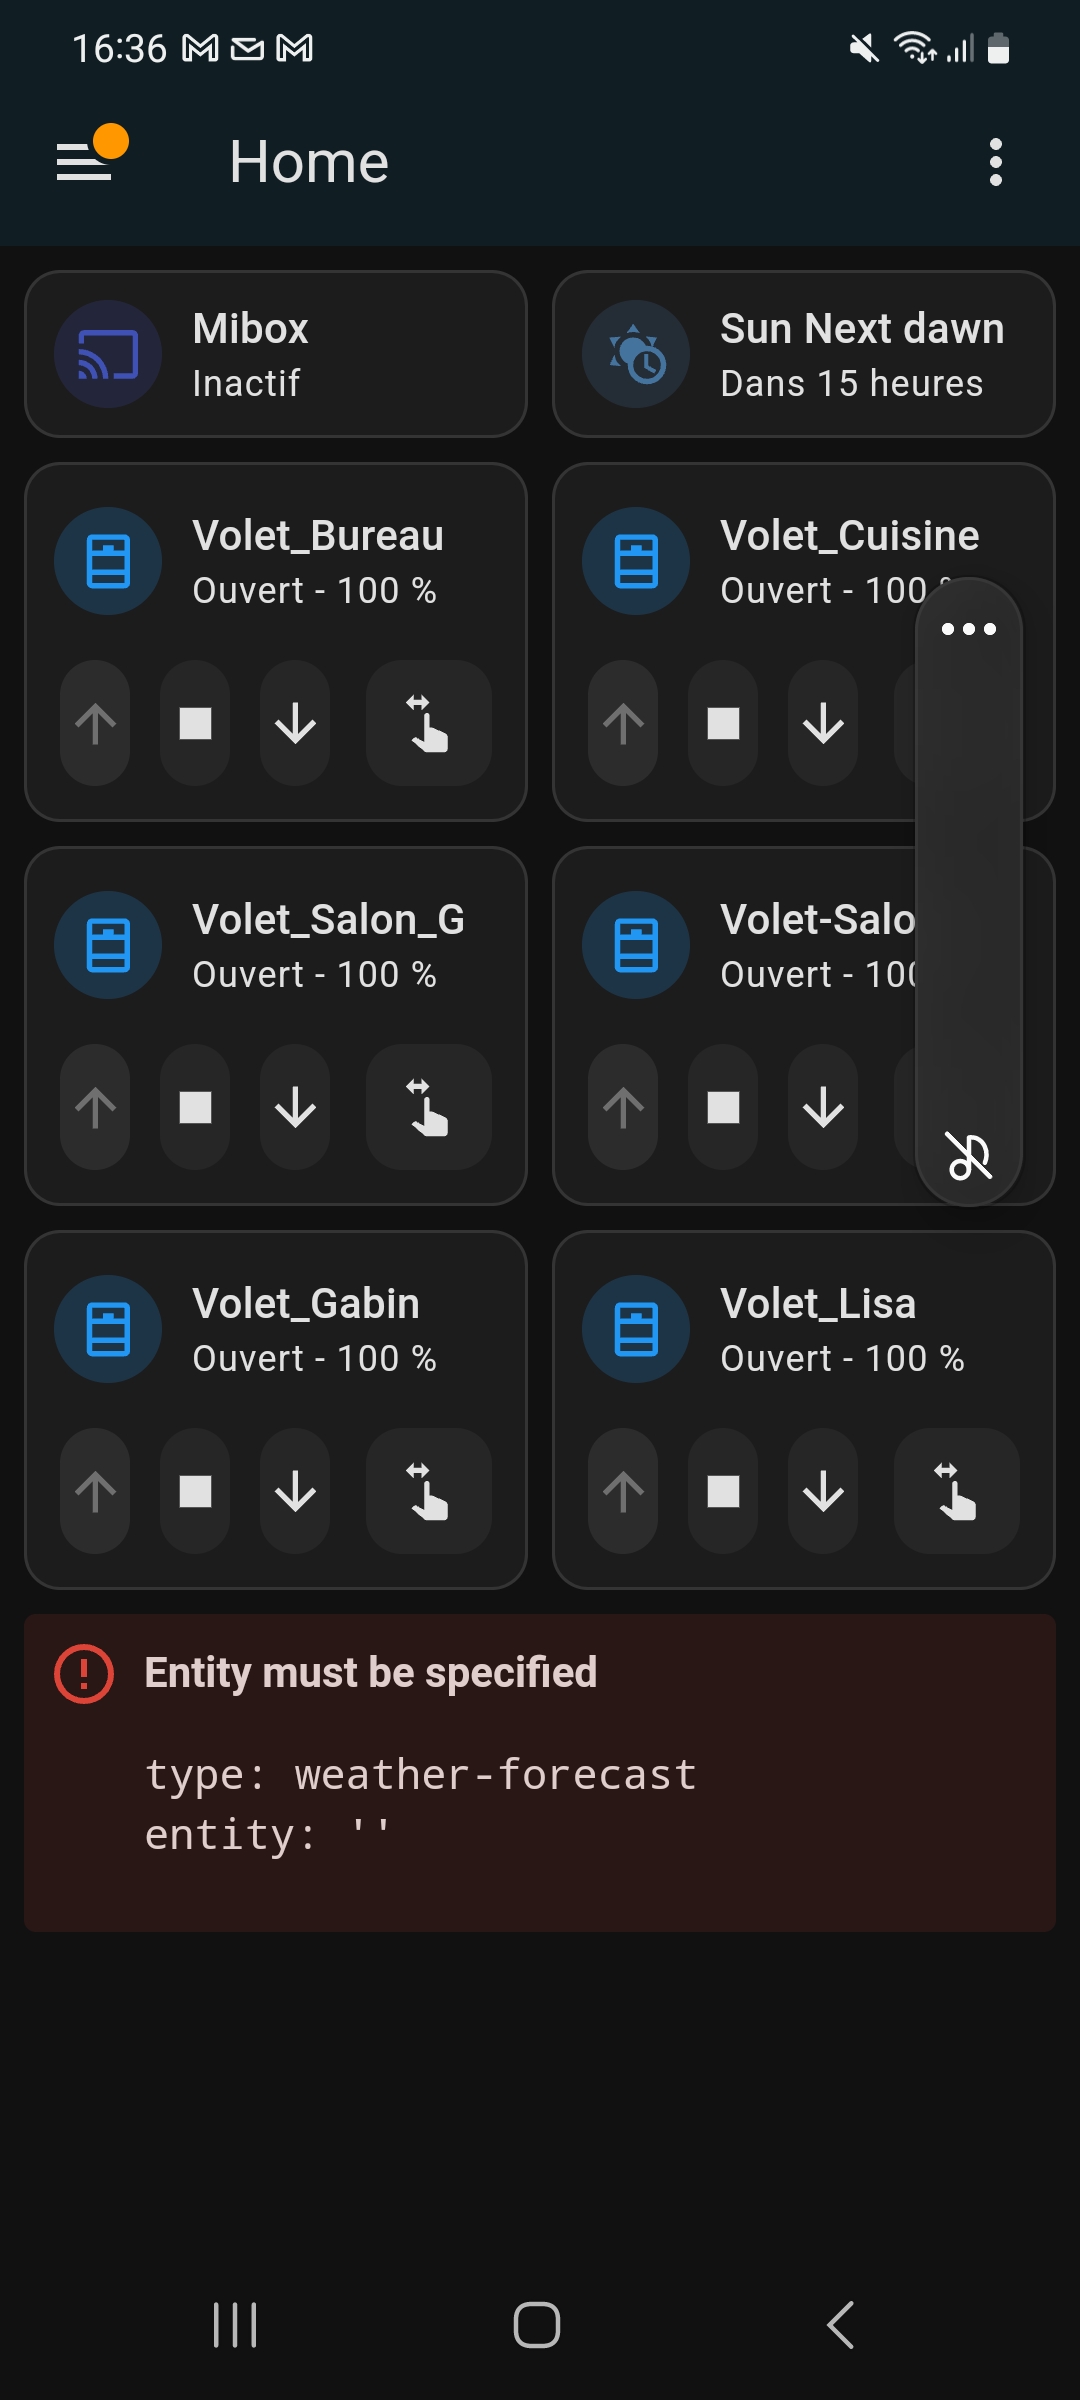This screenshot has height=2400, width=1080.
Task: Open the three-dot overflow menu
Action: (995, 161)
